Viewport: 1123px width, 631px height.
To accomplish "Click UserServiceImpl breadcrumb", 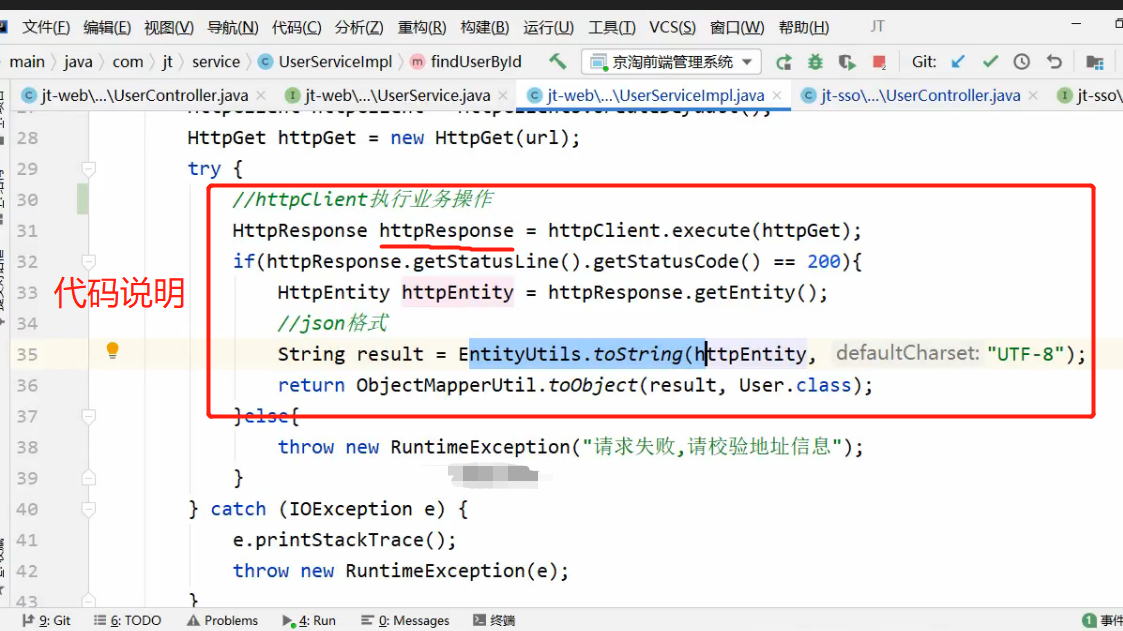I will [x=326, y=62].
